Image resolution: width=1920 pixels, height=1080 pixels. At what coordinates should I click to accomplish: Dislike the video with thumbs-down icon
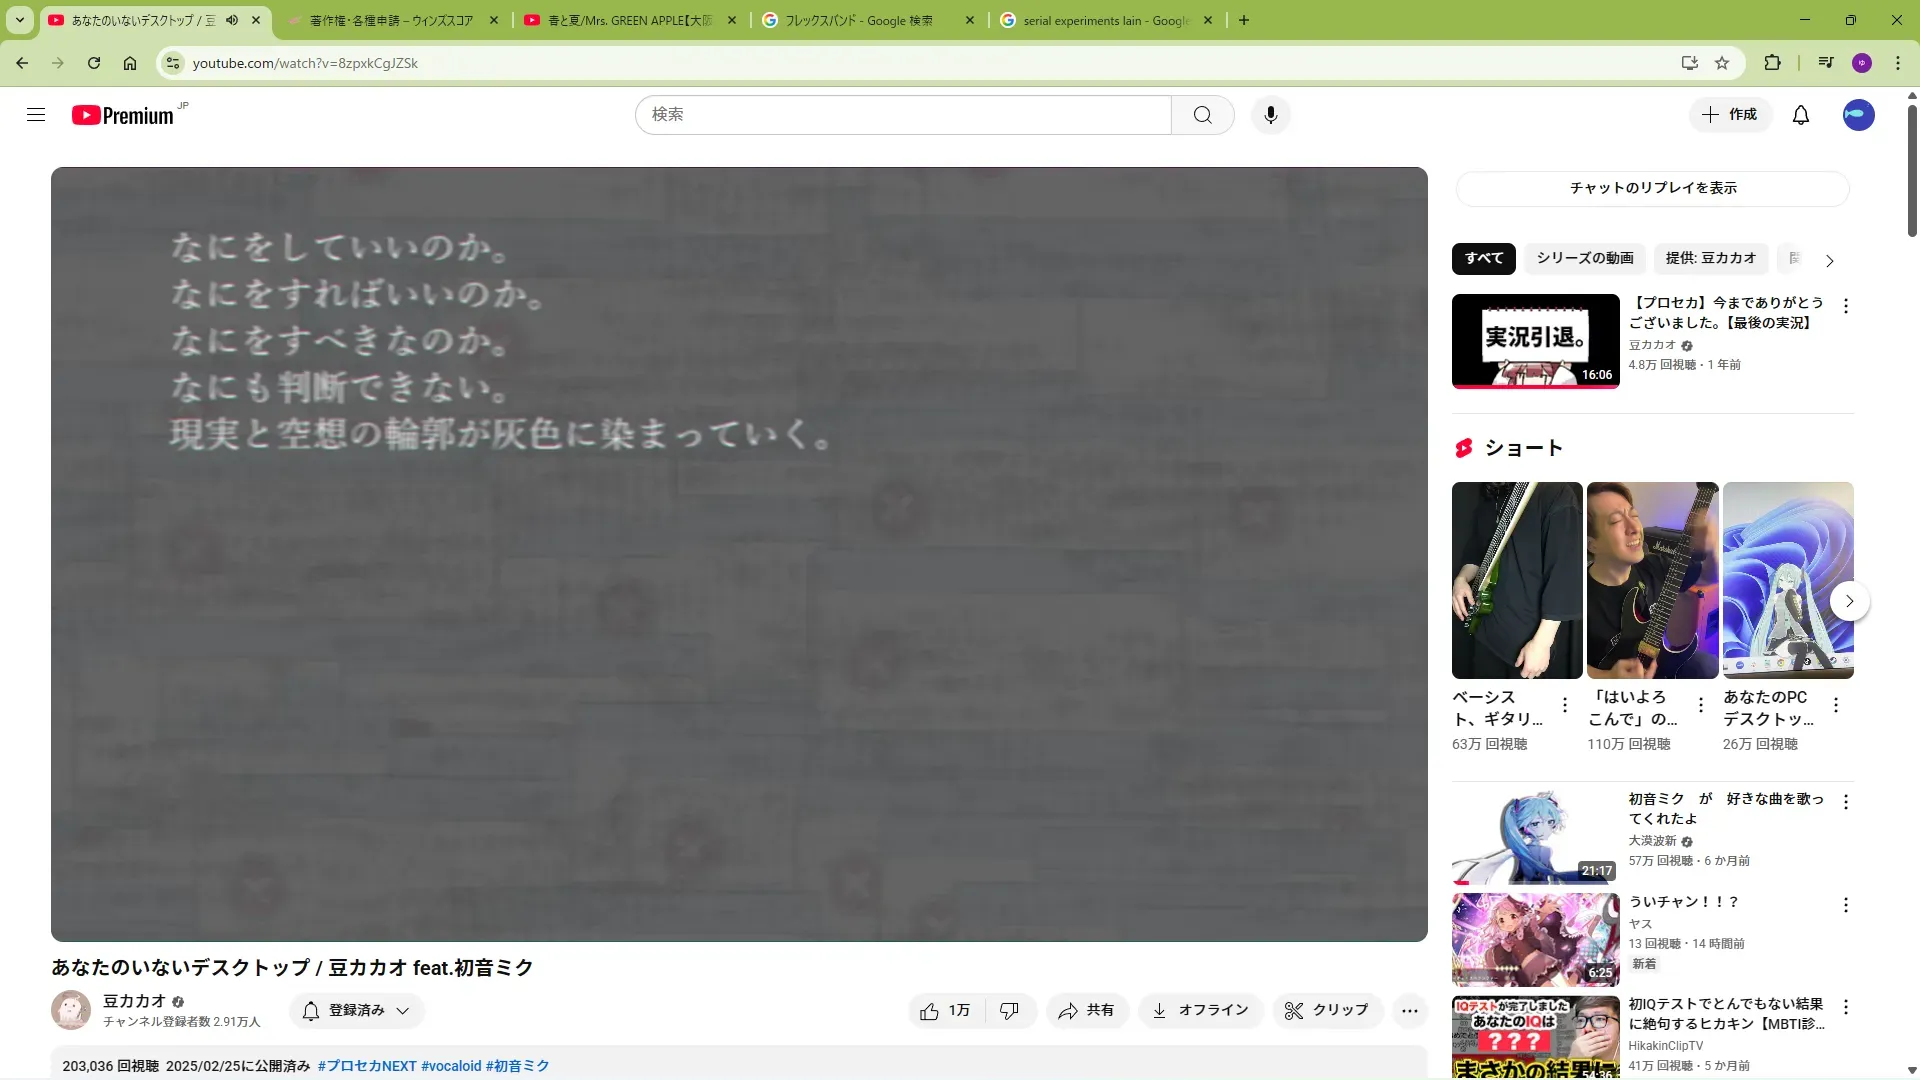tap(1009, 1011)
